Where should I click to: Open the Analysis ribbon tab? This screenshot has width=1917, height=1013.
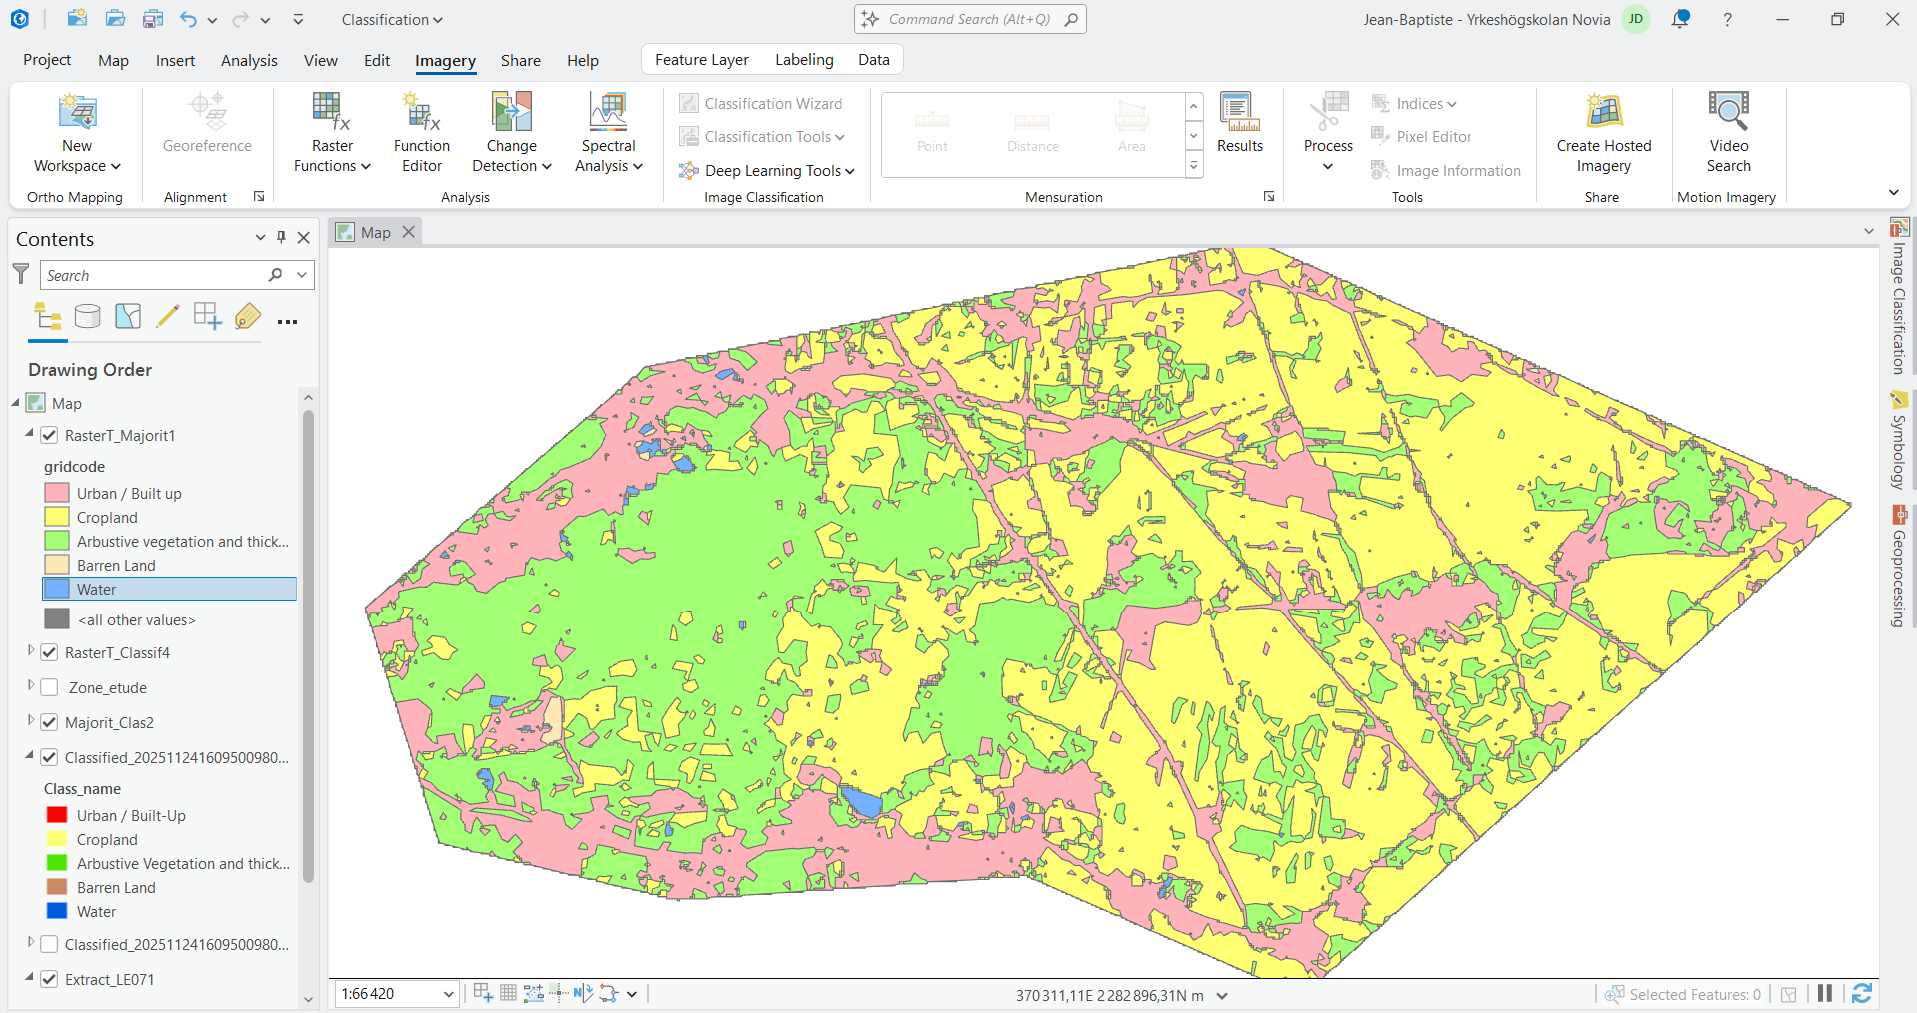coord(249,61)
